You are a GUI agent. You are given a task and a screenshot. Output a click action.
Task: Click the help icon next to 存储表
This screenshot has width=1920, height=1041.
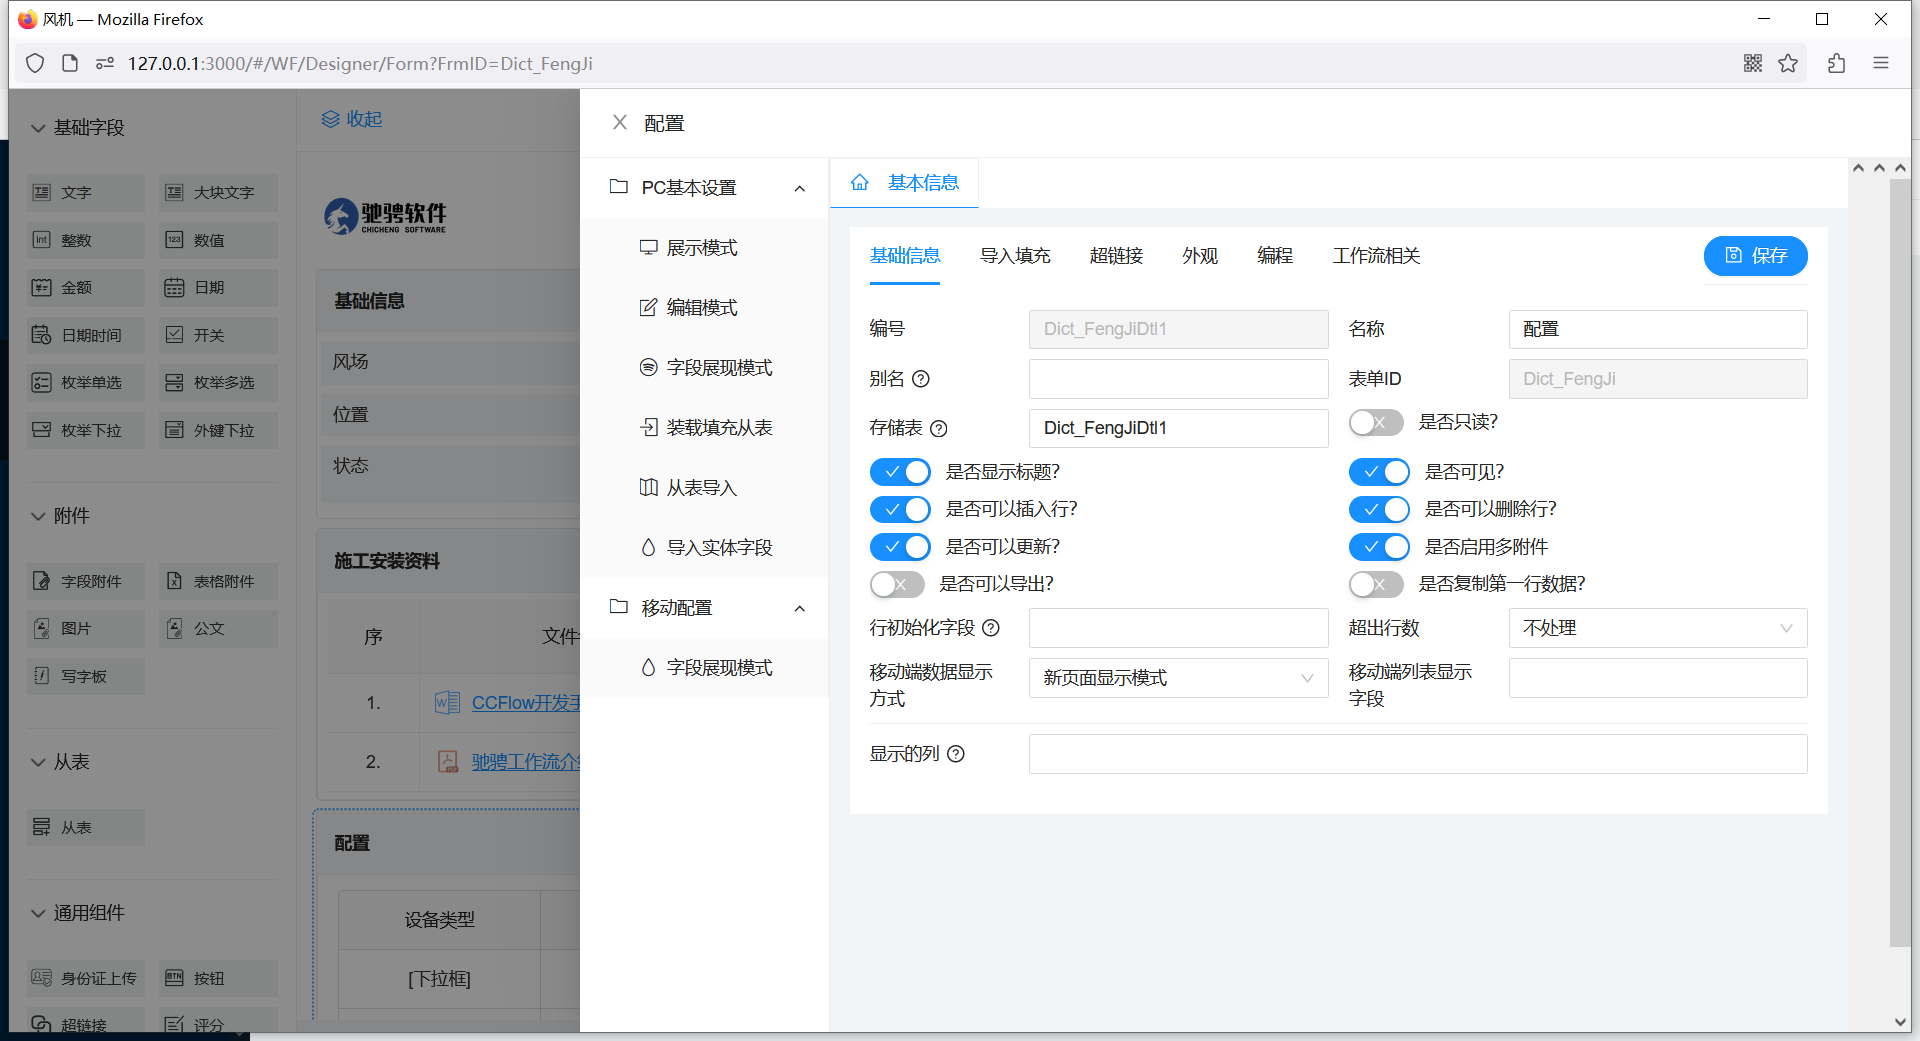[x=938, y=429]
